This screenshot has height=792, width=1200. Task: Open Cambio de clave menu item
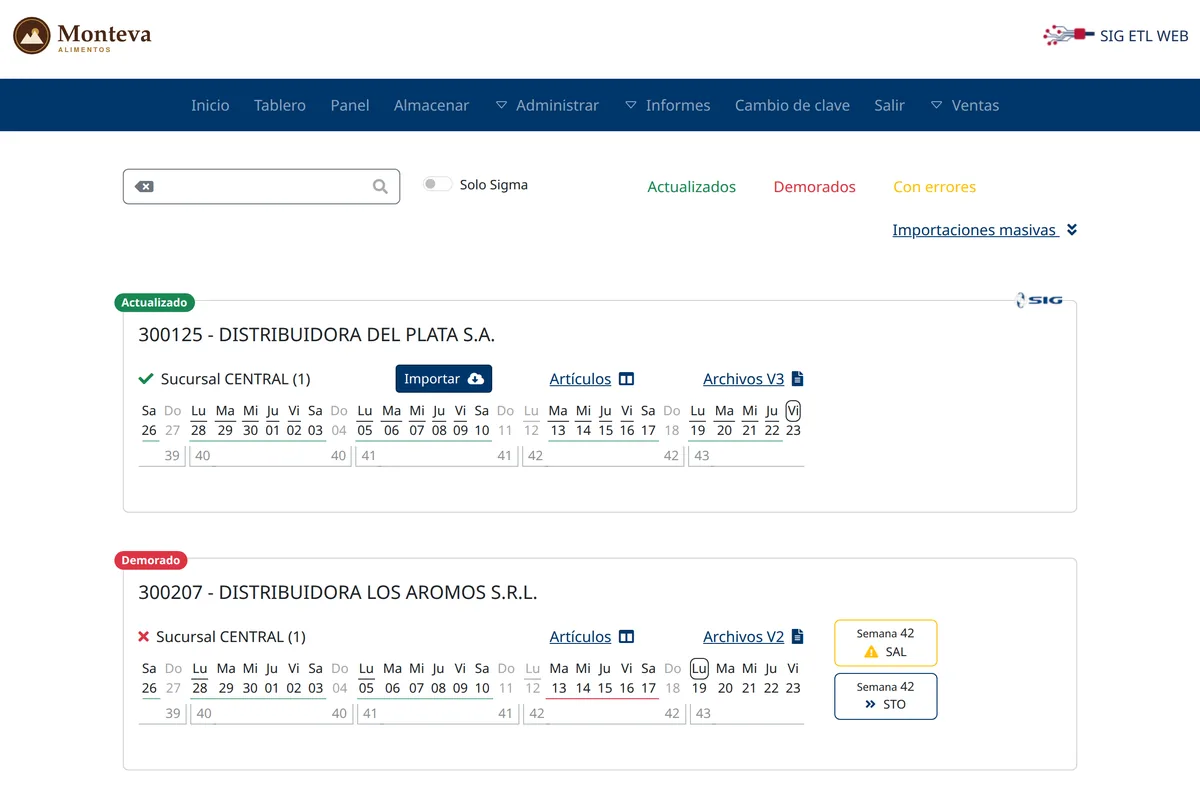[792, 105]
